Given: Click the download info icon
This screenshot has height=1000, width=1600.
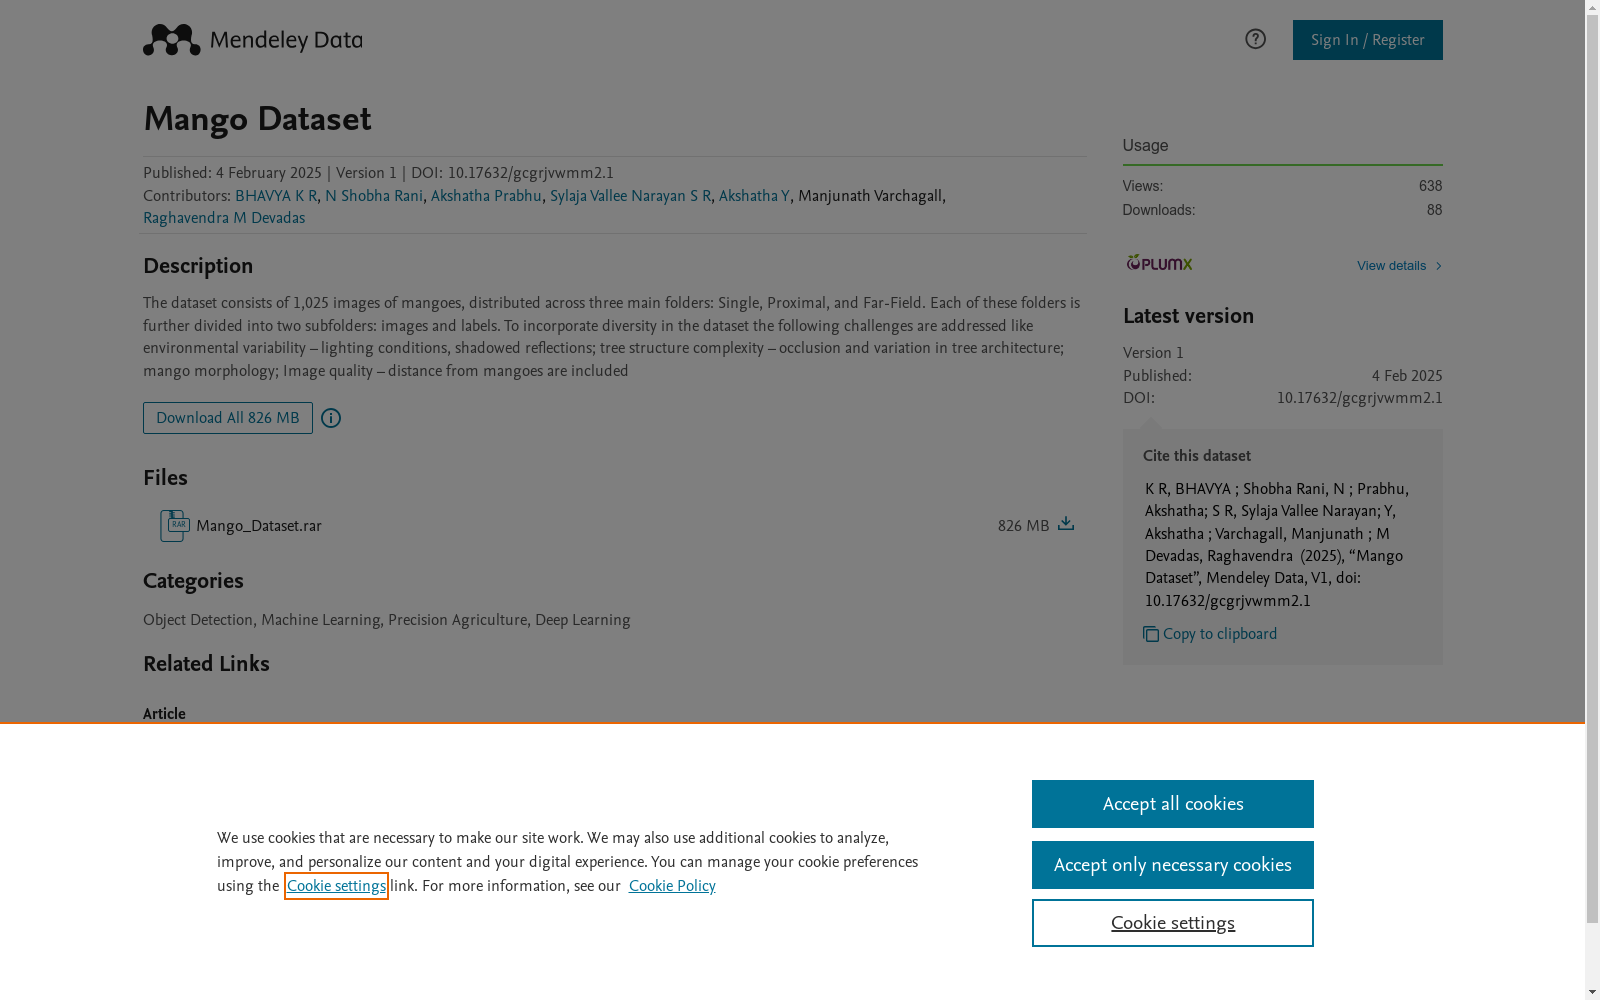Looking at the screenshot, I should [x=331, y=418].
